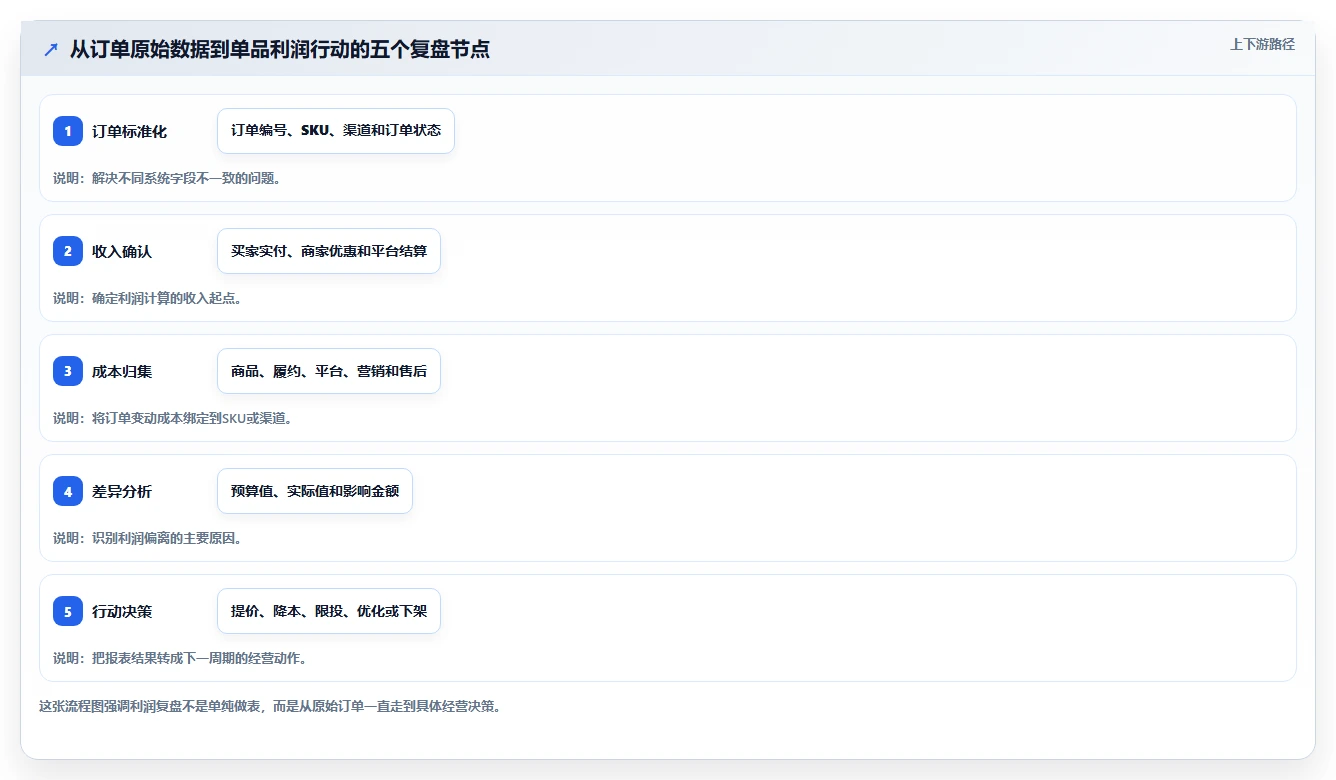Select the 提价、降本、限投、优化或下架 chip
Viewport: 1336px width, 780px height.
point(329,611)
